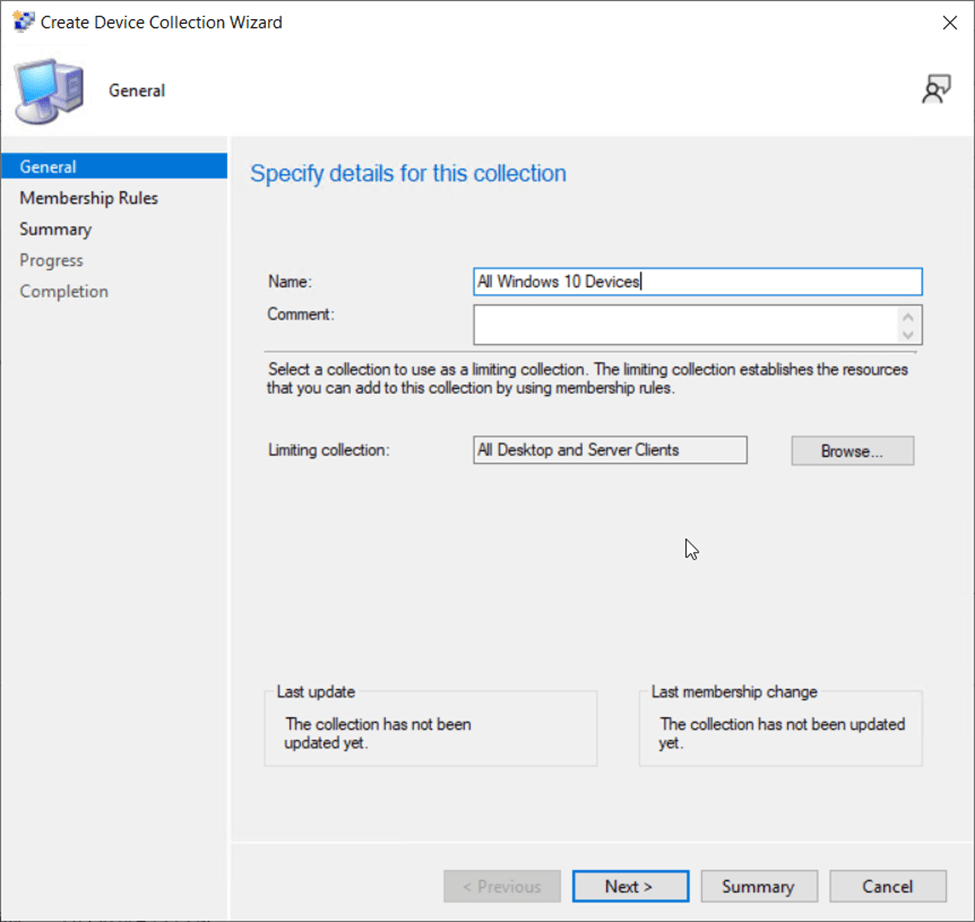The height and width of the screenshot is (922, 975).
Task: Click the wizard icon in title bar
Action: tap(22, 22)
